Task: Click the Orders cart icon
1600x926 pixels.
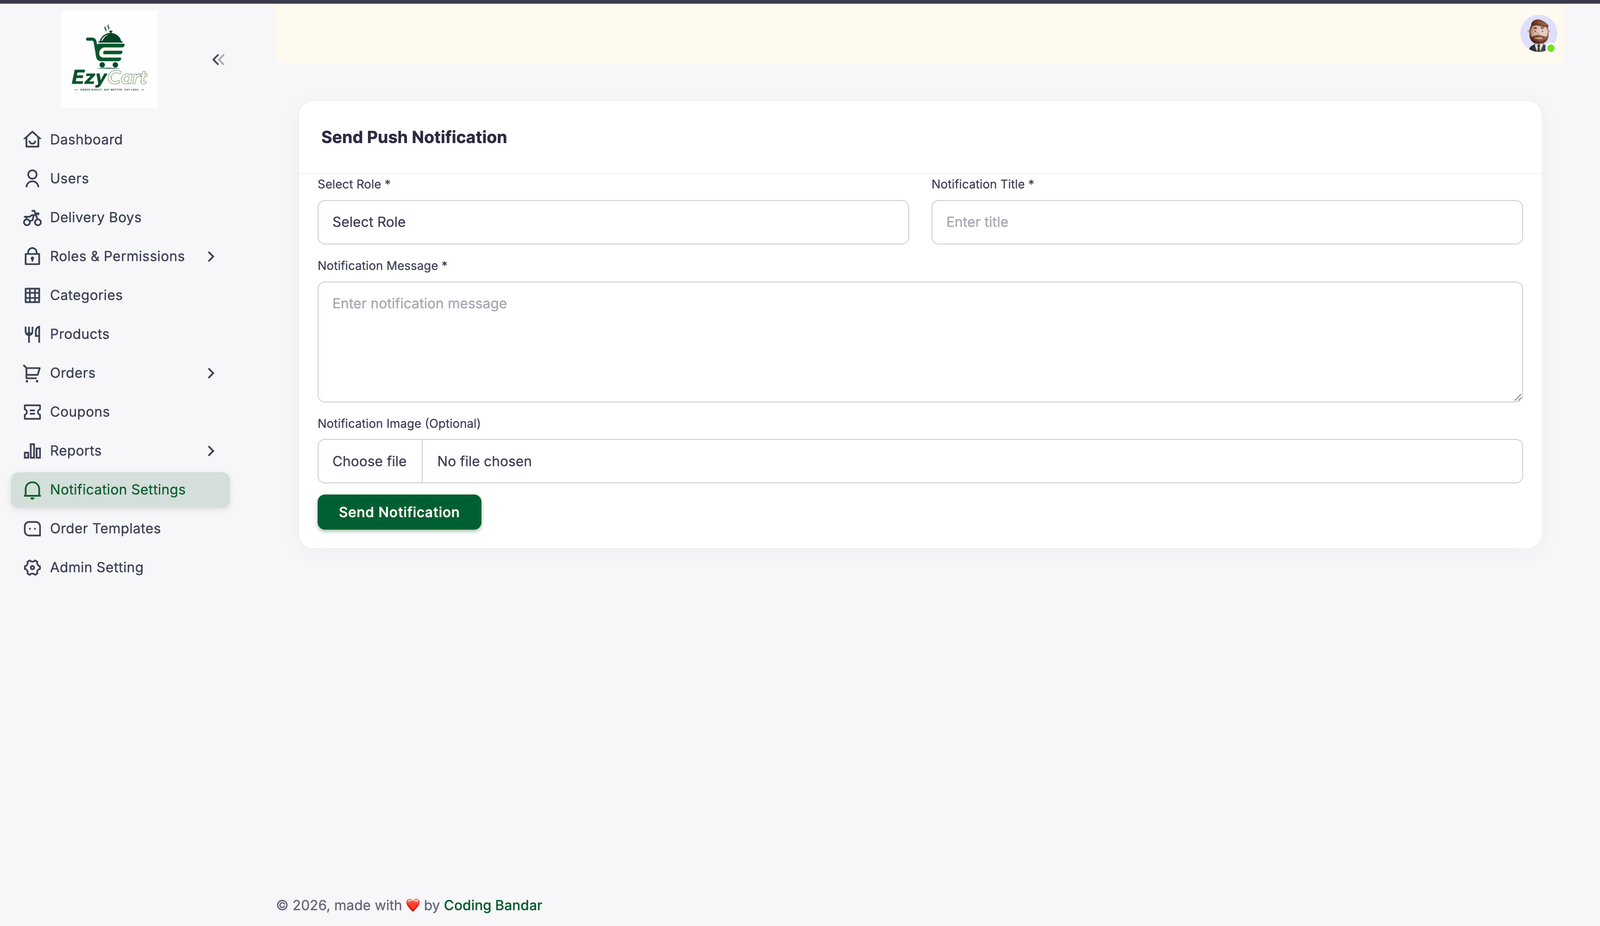Action: [x=32, y=374]
